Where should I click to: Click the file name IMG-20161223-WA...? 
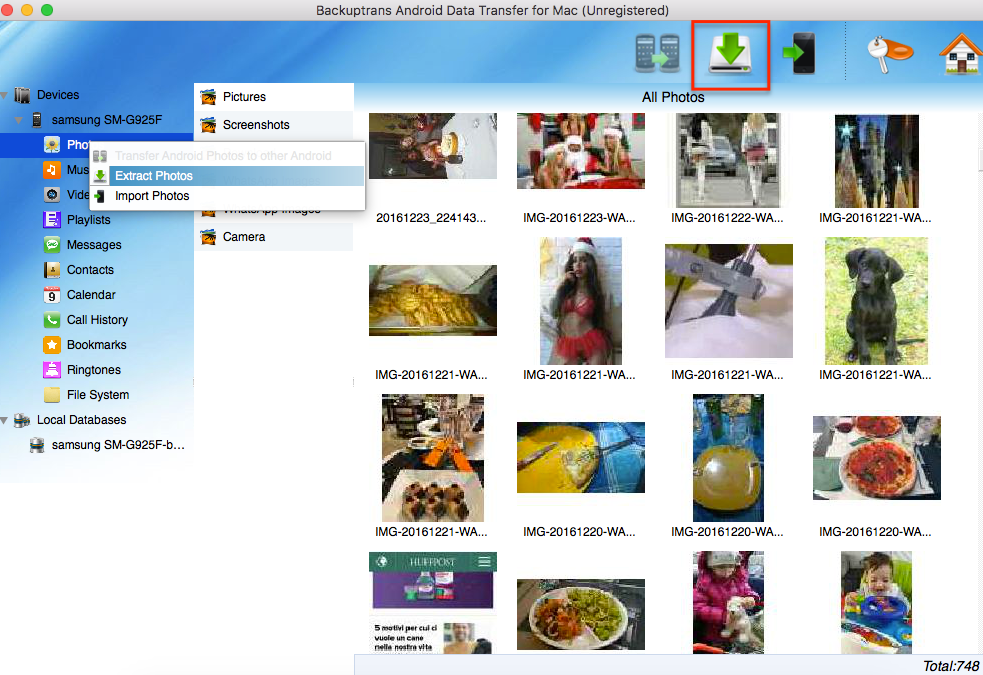579,218
